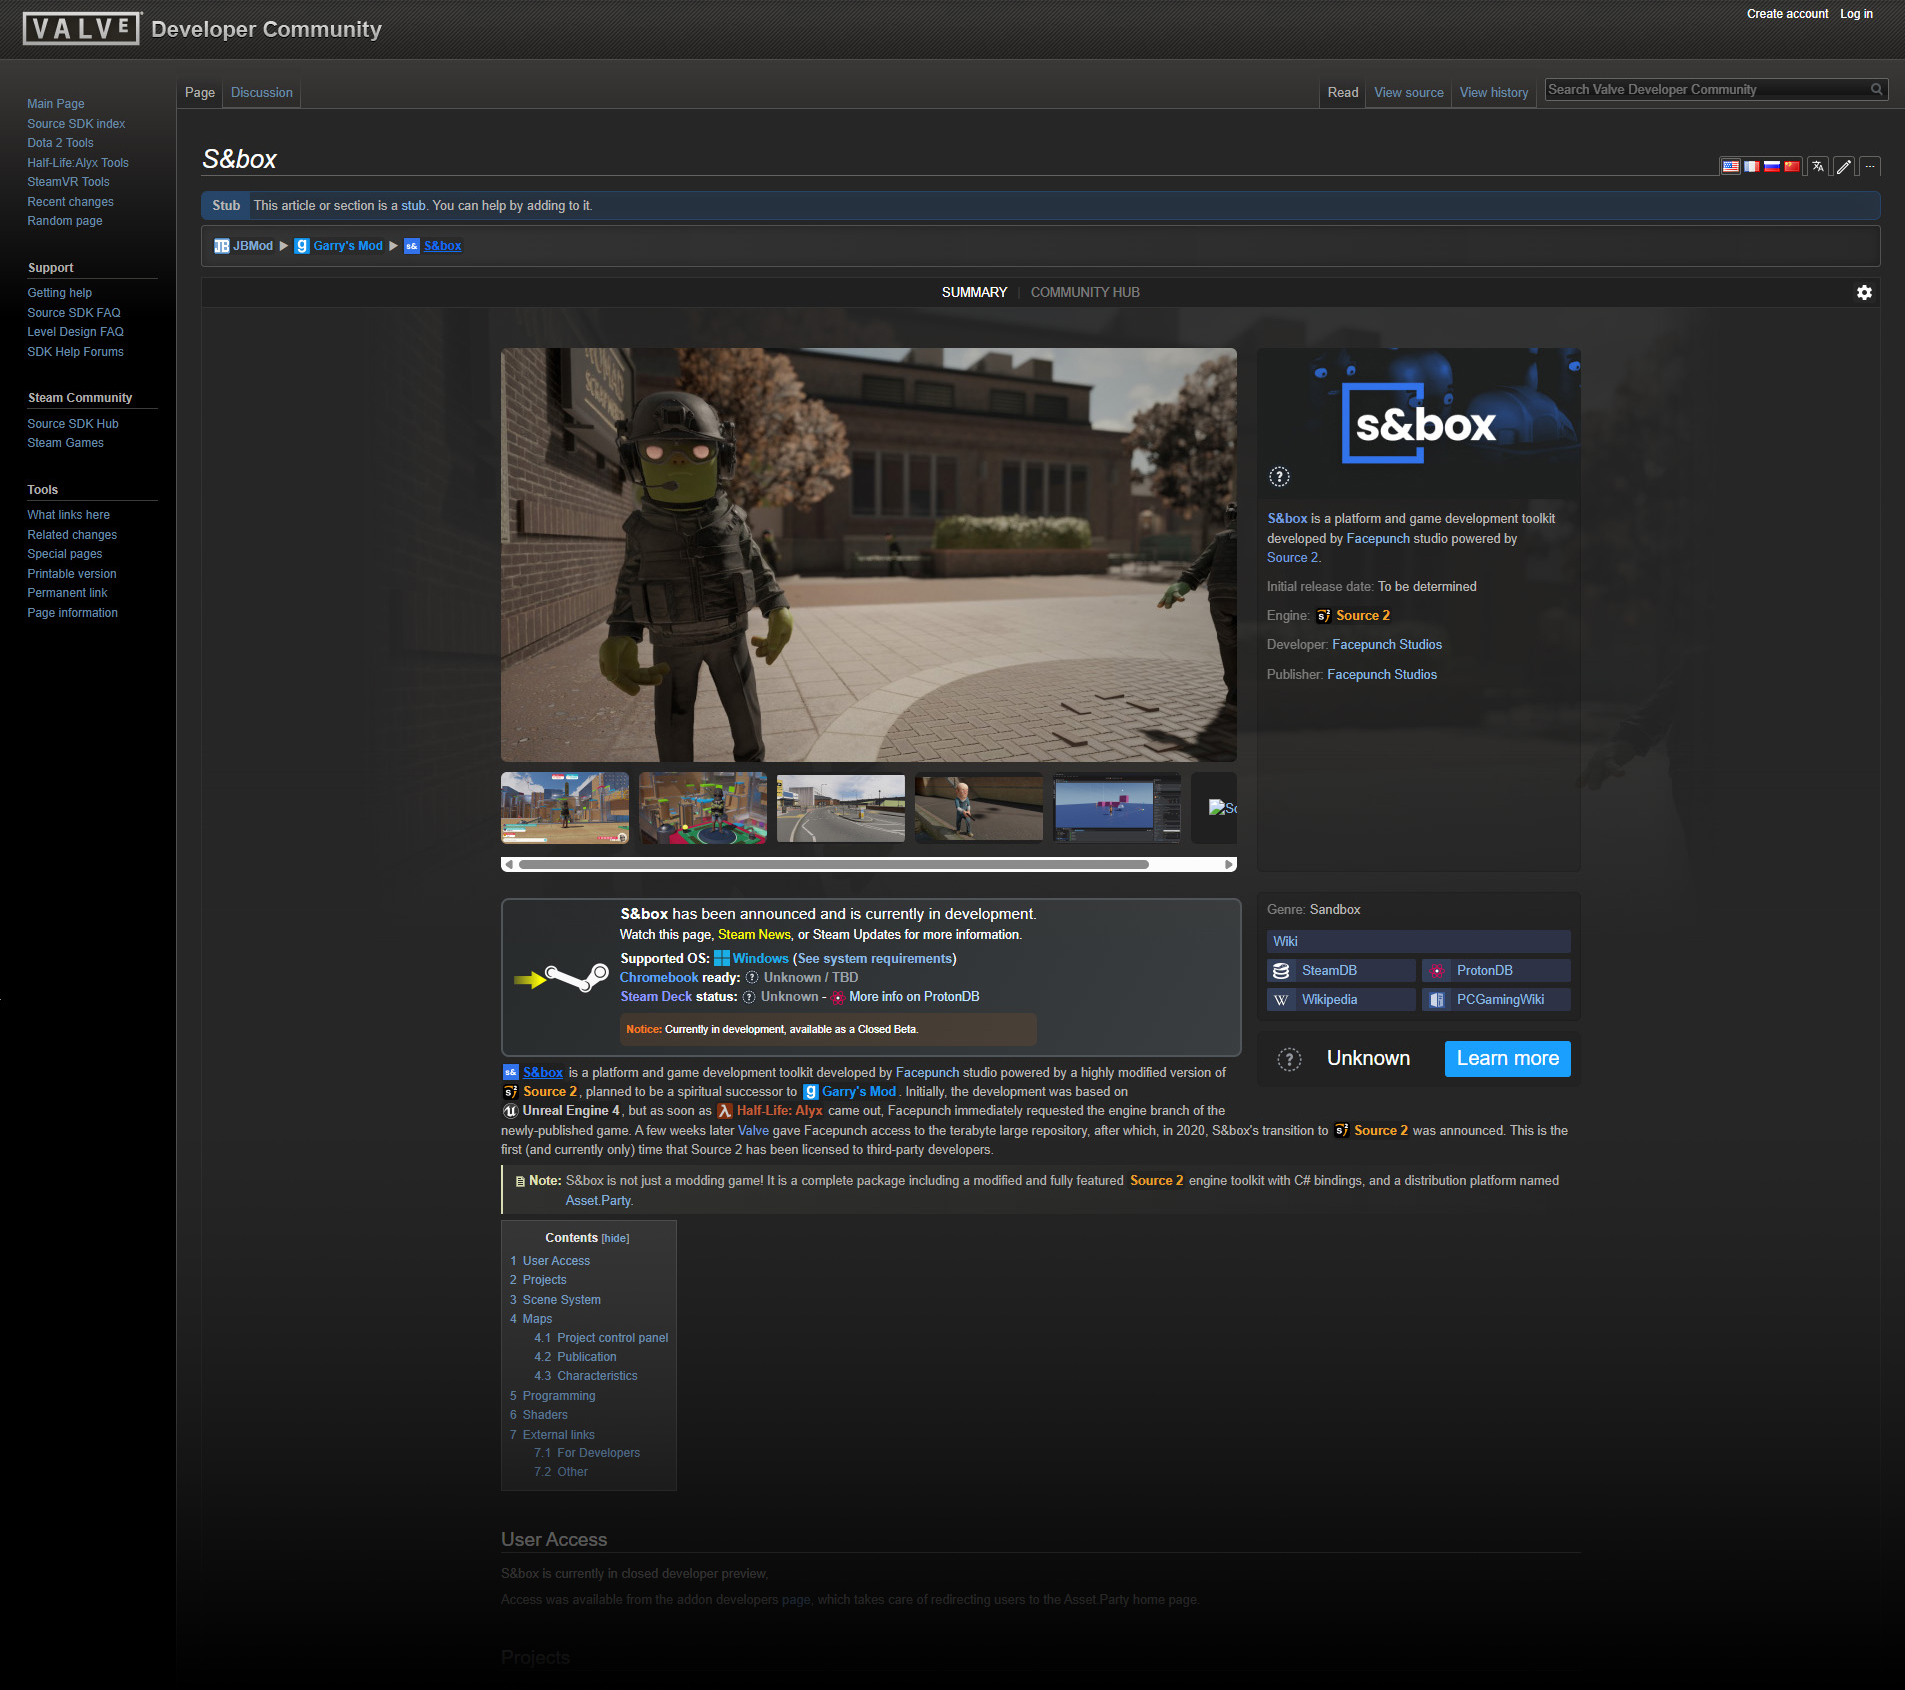Open Garry's Mod breadcrumb link

coord(347,246)
